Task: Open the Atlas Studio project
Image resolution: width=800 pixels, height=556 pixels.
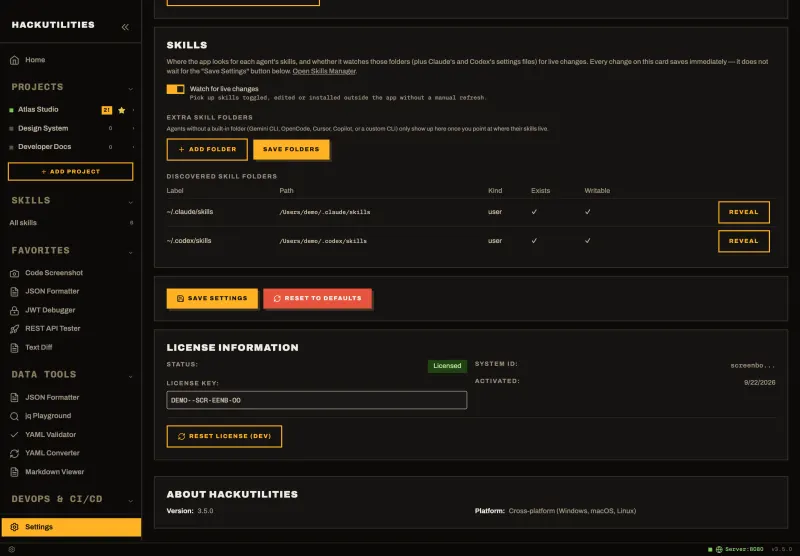Action: click(x=38, y=110)
